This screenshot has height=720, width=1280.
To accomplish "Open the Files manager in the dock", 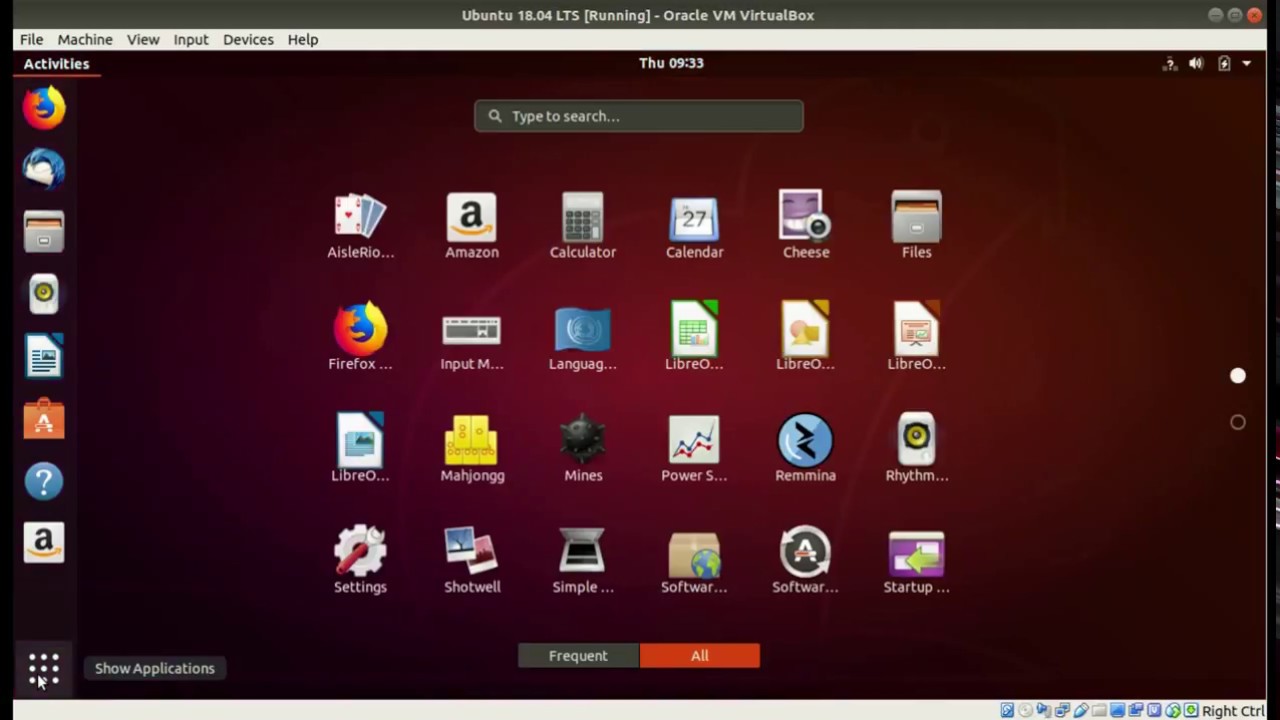I will [x=44, y=231].
